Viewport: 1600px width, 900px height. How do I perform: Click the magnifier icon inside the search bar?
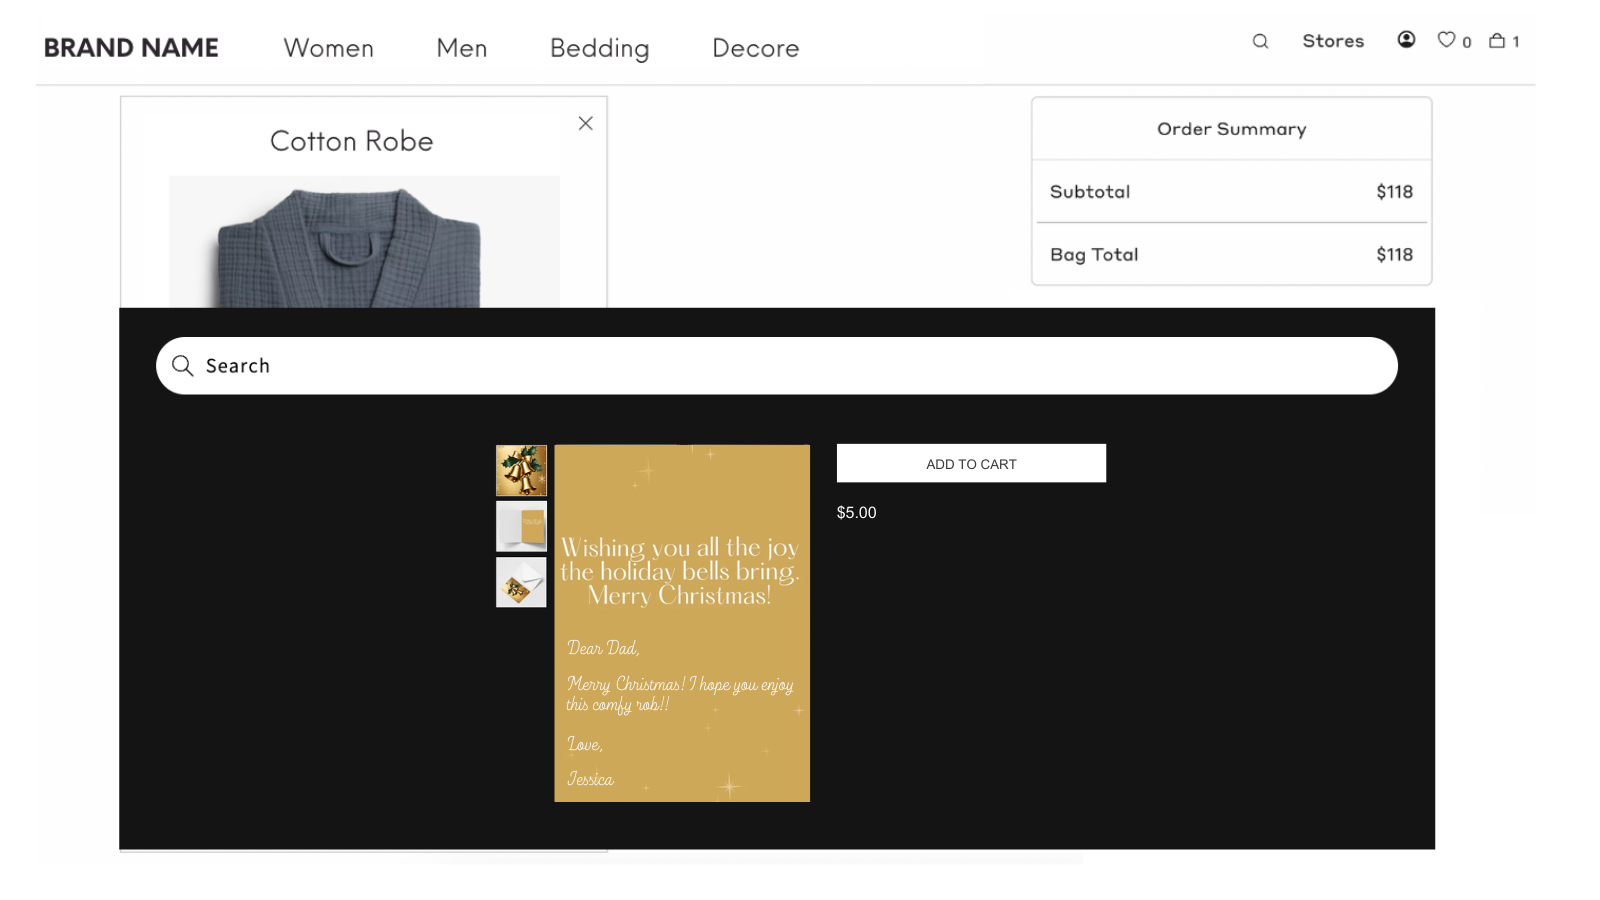(182, 366)
